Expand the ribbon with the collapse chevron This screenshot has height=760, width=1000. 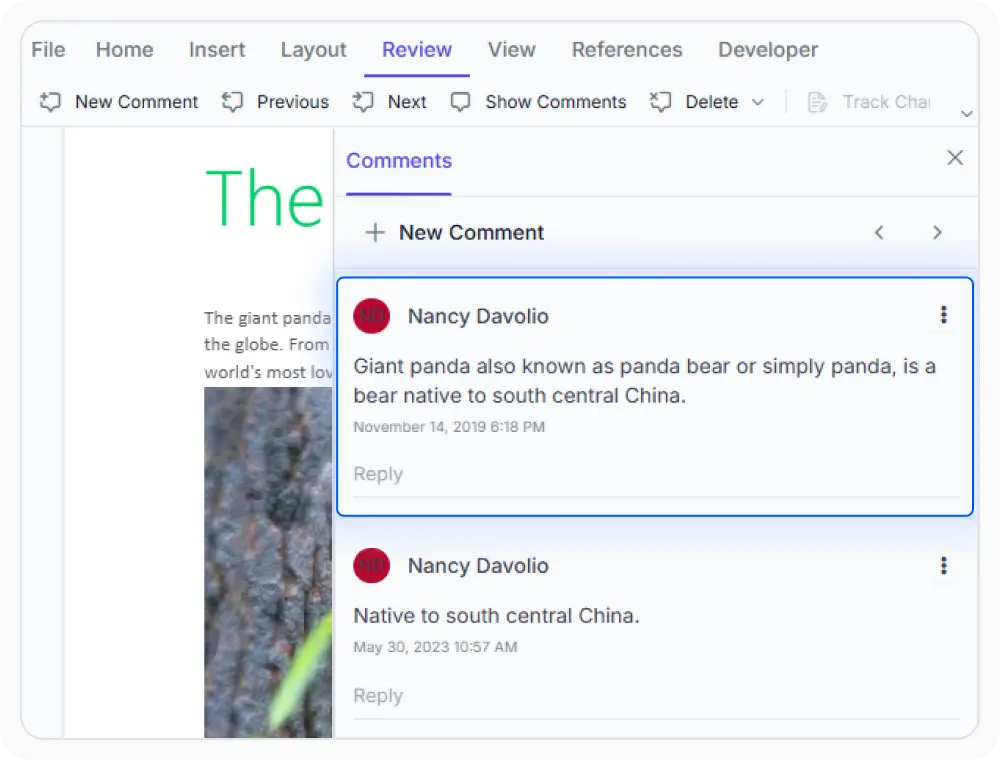(x=967, y=113)
